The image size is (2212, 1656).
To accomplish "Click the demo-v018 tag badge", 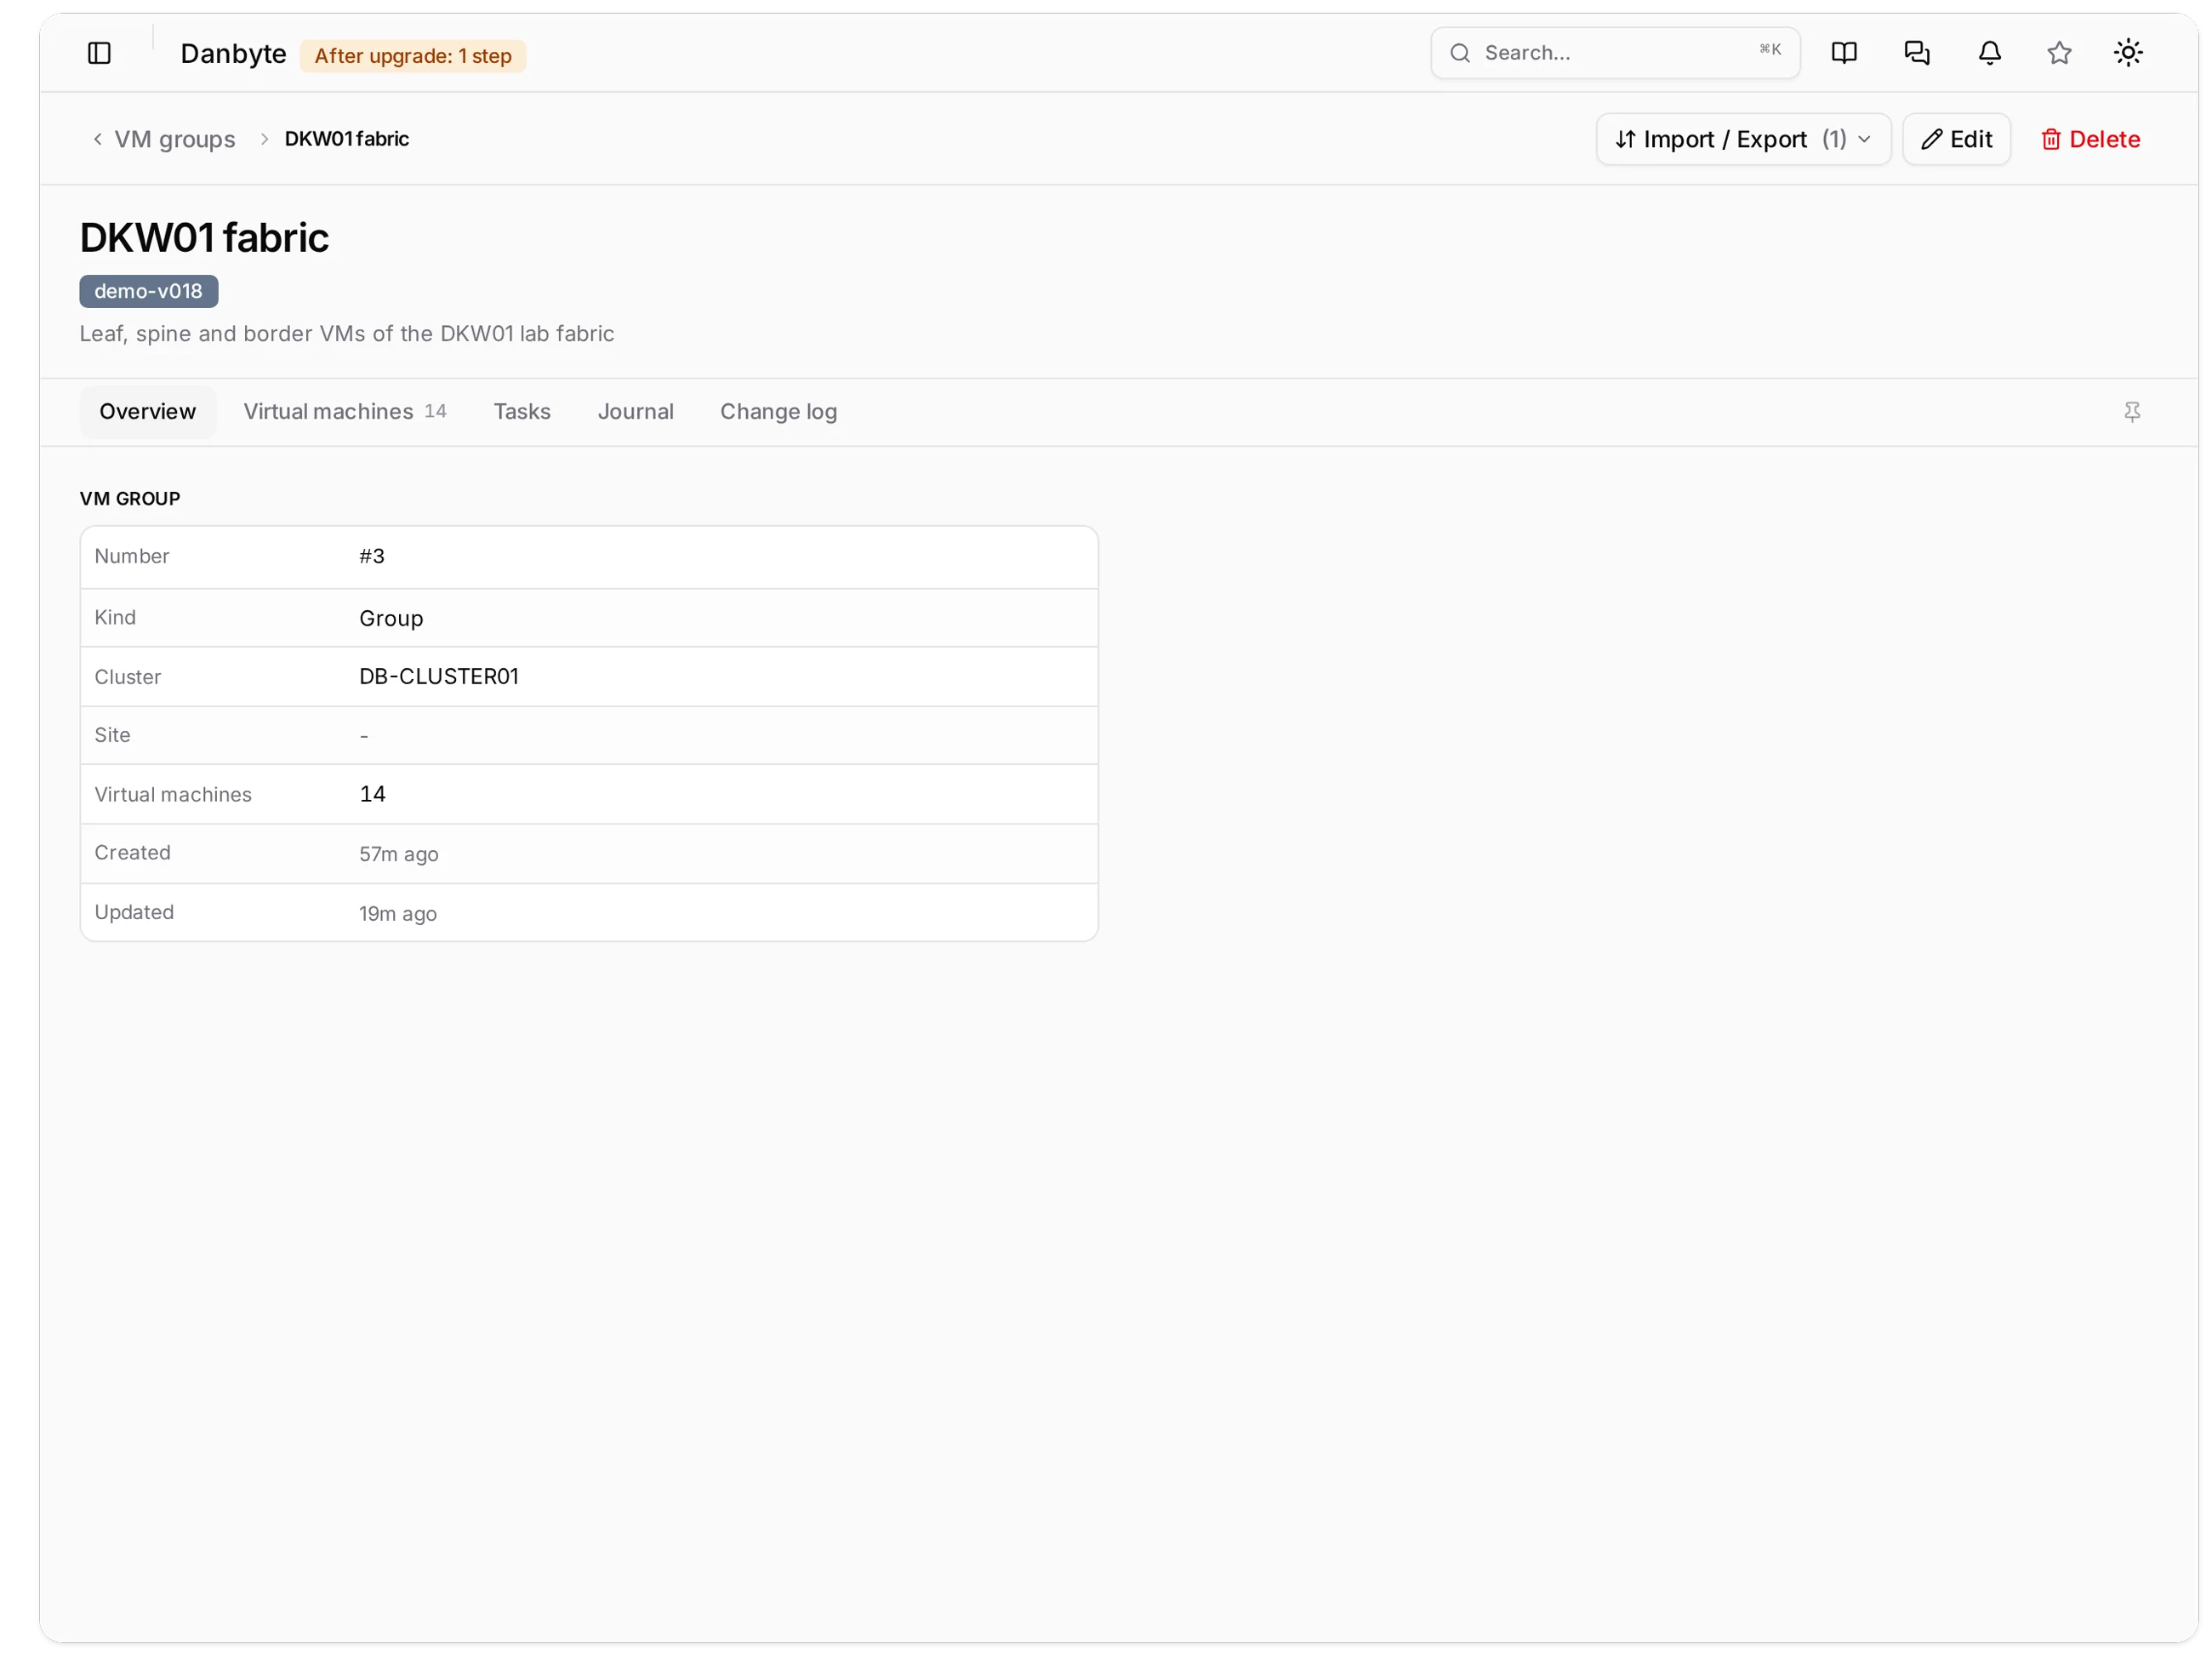I will click(149, 291).
